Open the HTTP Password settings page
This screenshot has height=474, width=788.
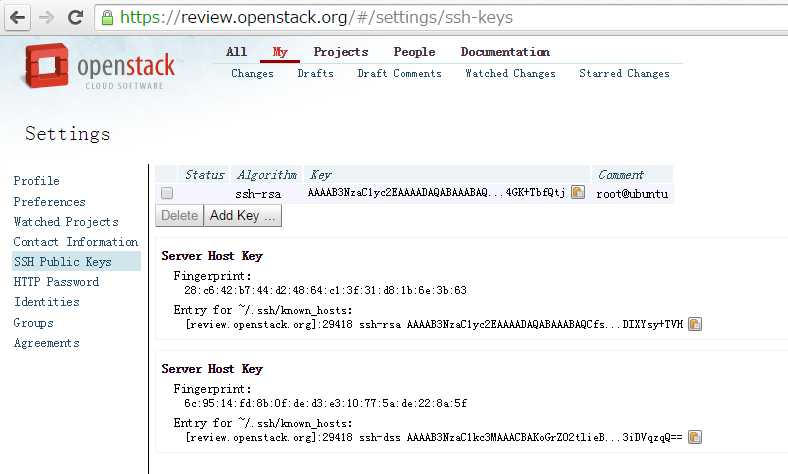(x=56, y=282)
